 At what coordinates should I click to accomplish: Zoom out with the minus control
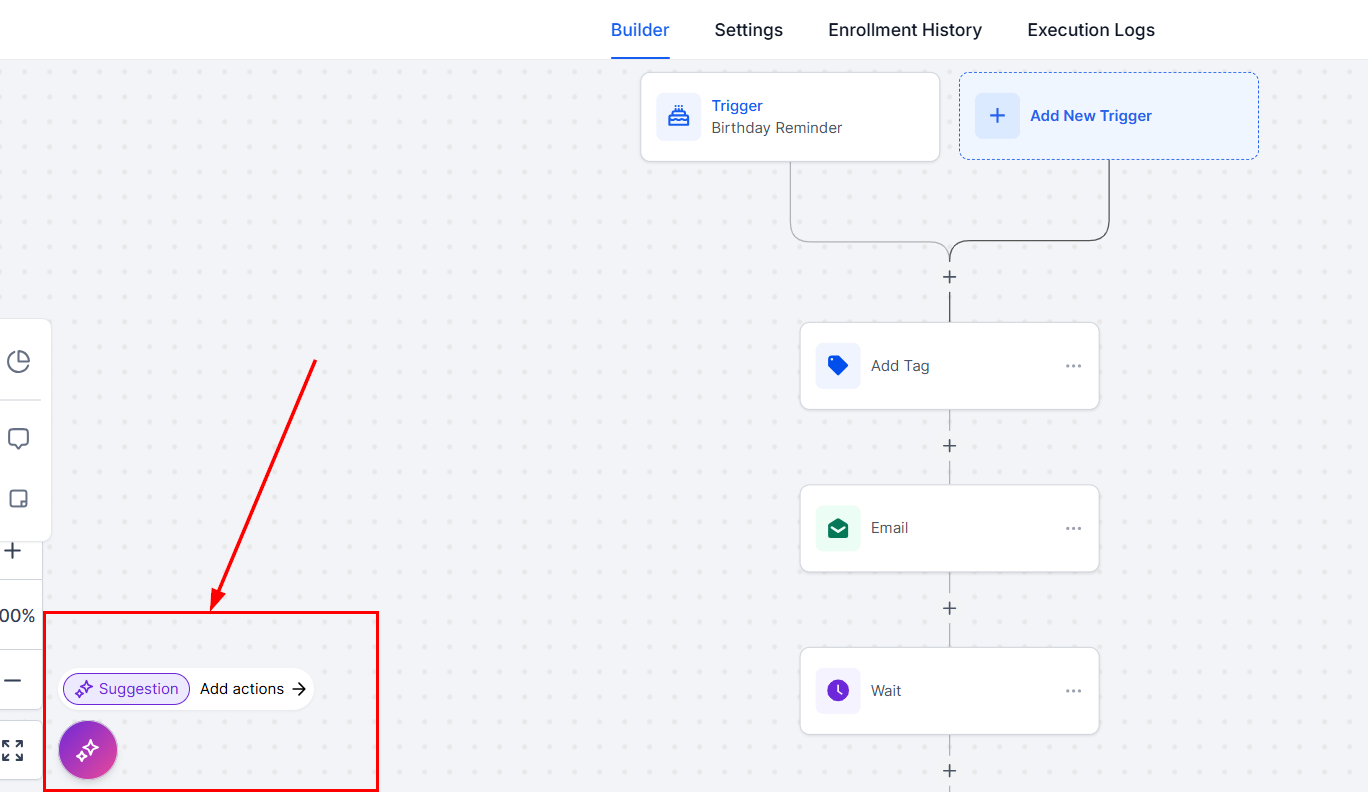click(13, 680)
